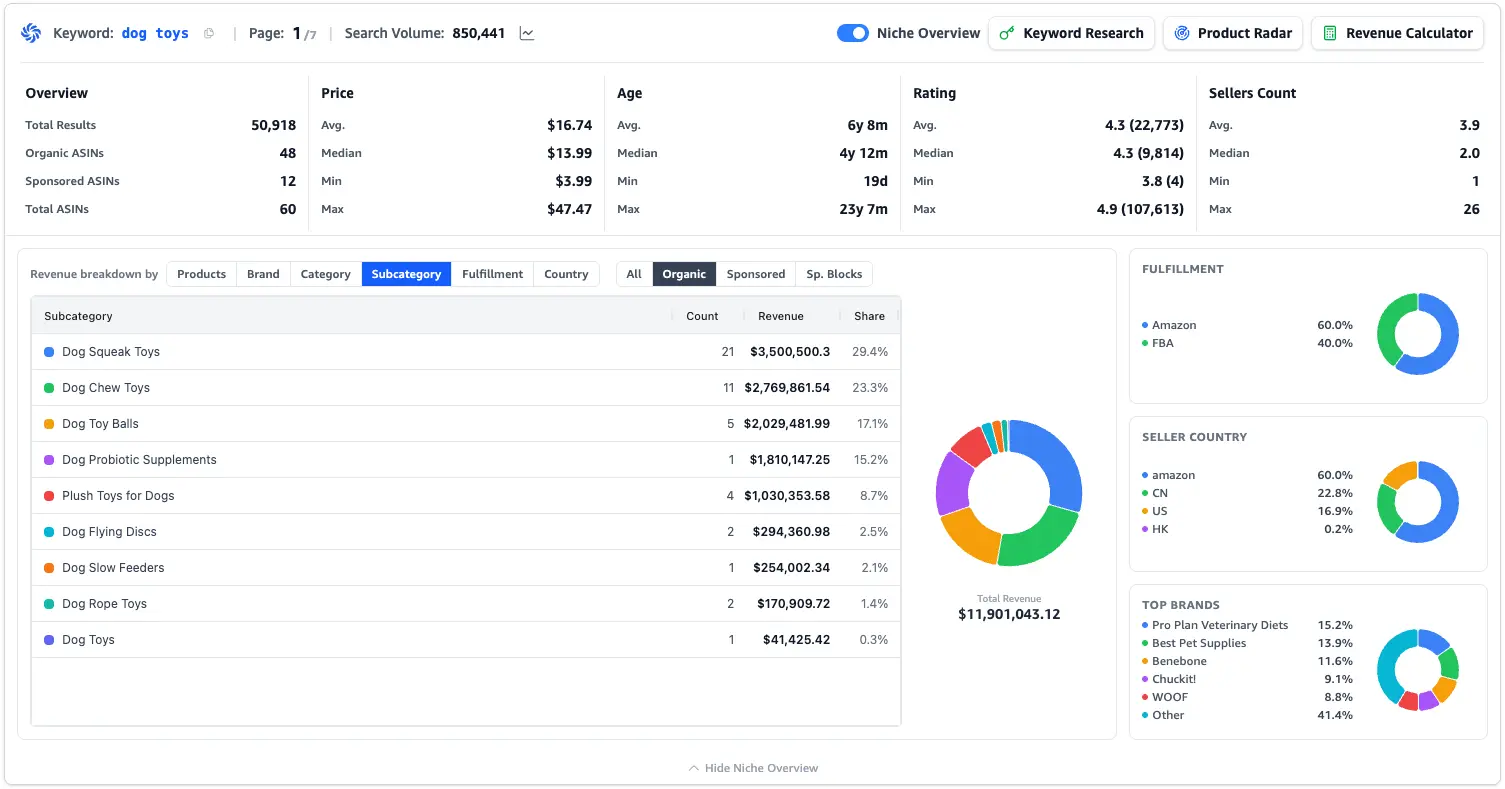The width and height of the screenshot is (1505, 789).
Task: Click the Chuckit! brand entry
Action: 1174,679
